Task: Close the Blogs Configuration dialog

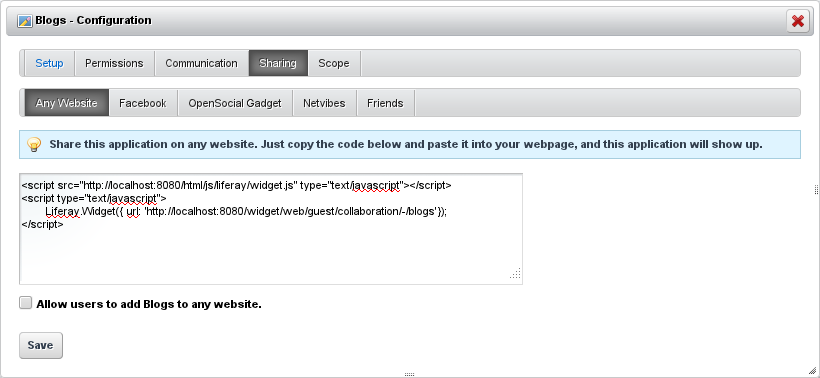Action: click(x=798, y=21)
